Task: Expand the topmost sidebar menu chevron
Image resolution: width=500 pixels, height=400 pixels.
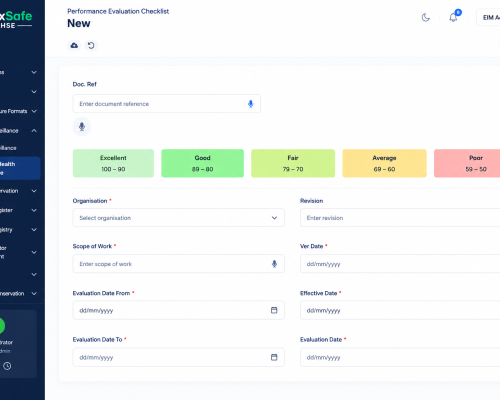Action: click(x=34, y=72)
